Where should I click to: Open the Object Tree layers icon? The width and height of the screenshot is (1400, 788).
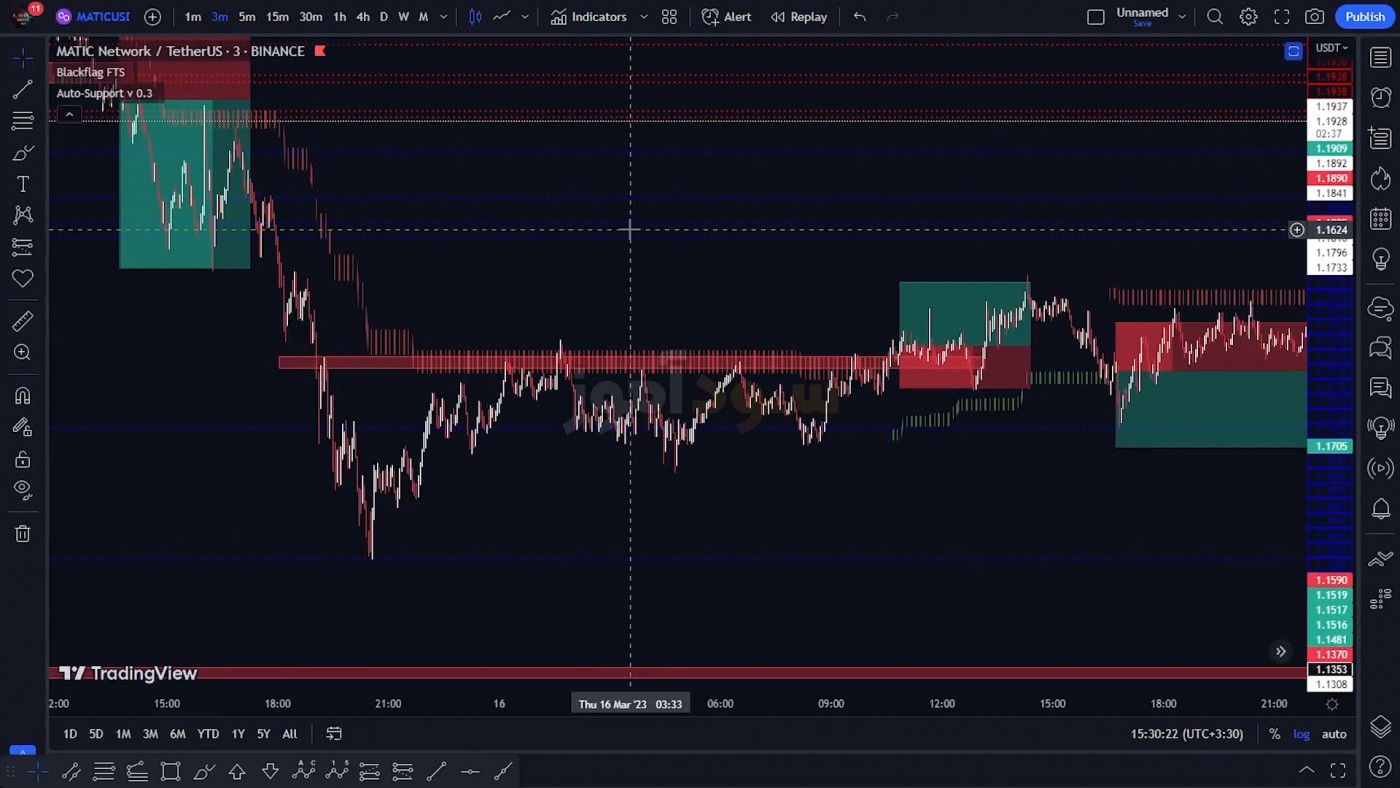(x=1381, y=727)
